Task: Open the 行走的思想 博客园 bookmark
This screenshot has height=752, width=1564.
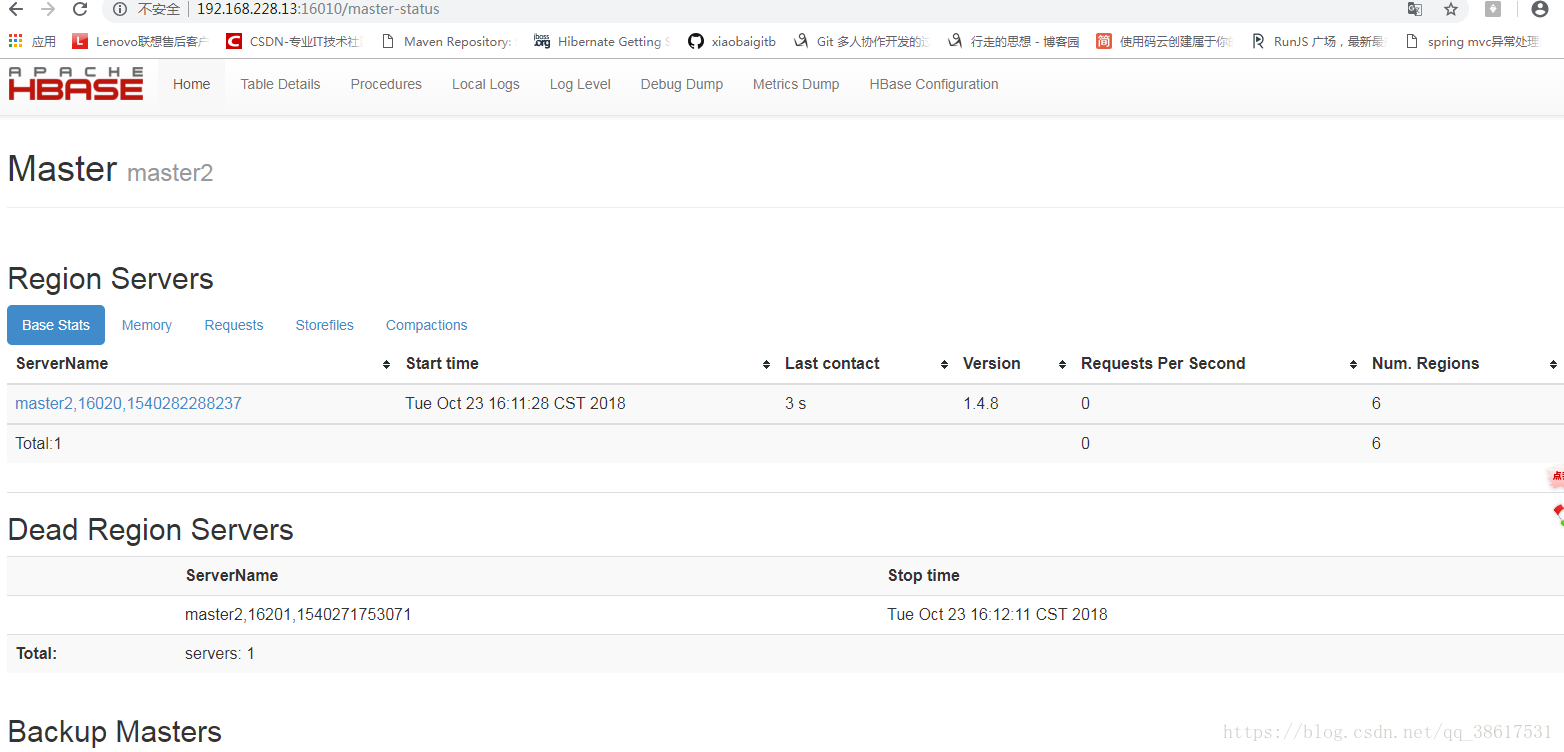Action: pyautogui.click(x=1013, y=42)
